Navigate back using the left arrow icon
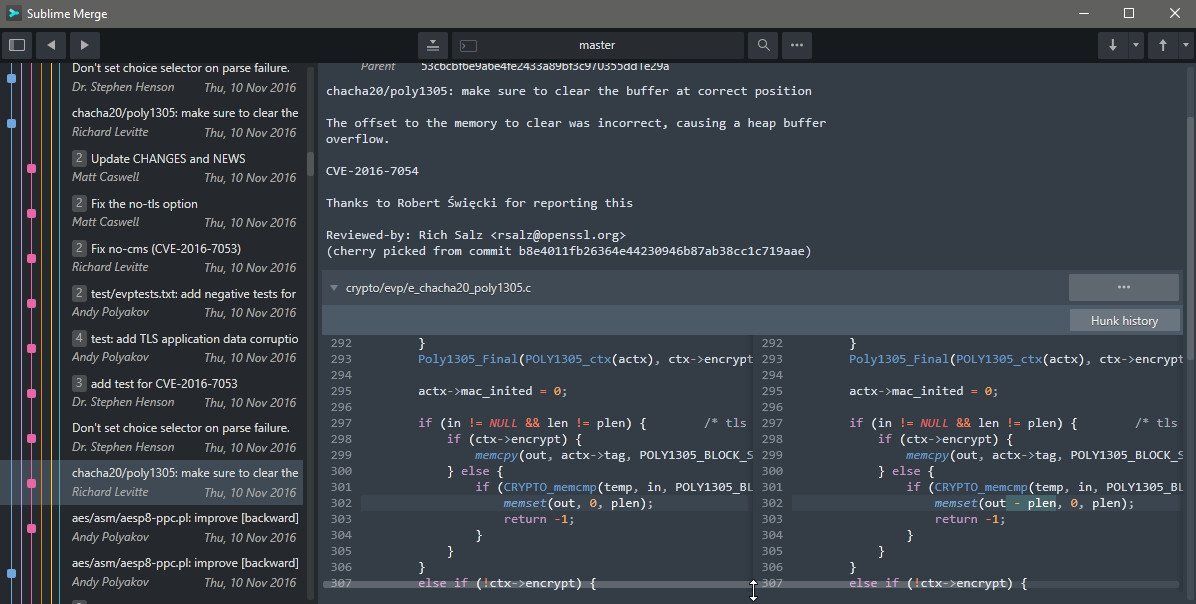1196x604 pixels. [x=50, y=45]
